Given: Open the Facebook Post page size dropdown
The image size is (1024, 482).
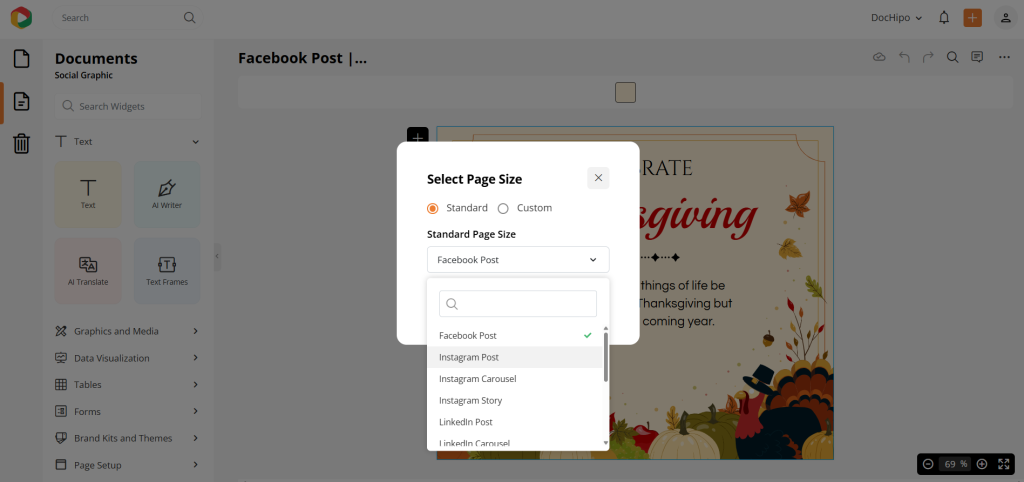Looking at the screenshot, I should (517, 260).
